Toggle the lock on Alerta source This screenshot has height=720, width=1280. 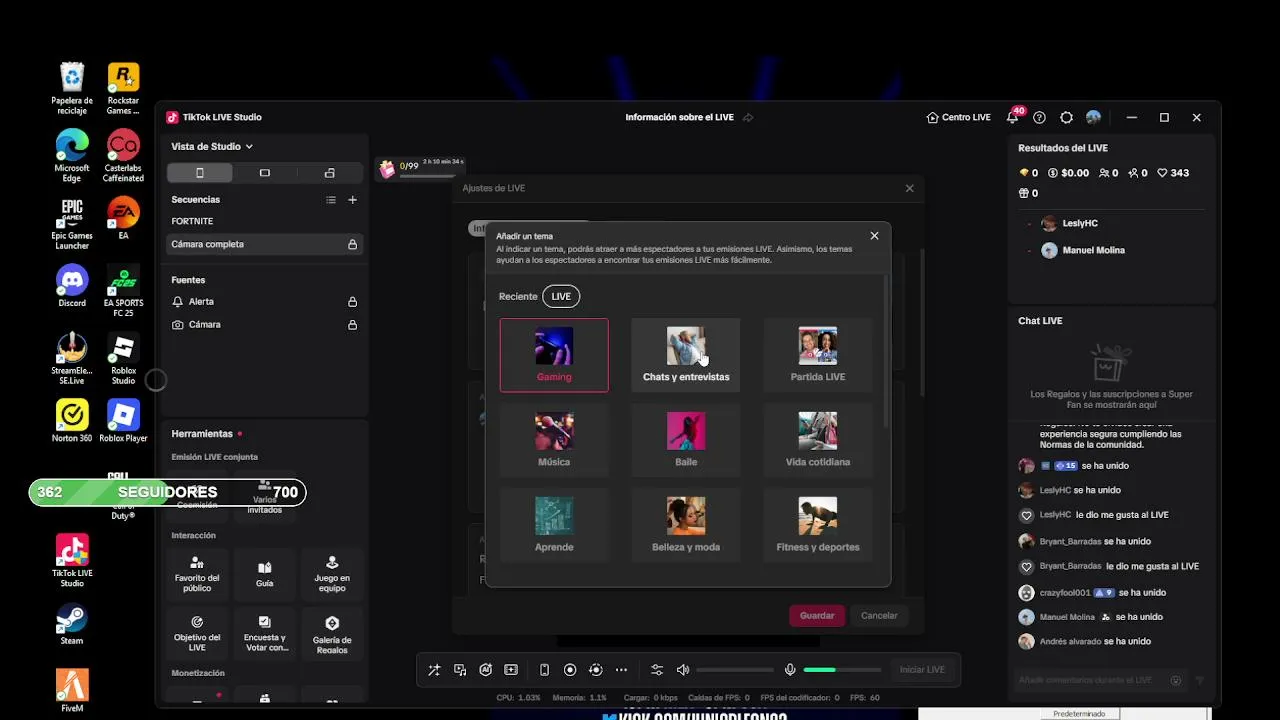pyautogui.click(x=352, y=302)
